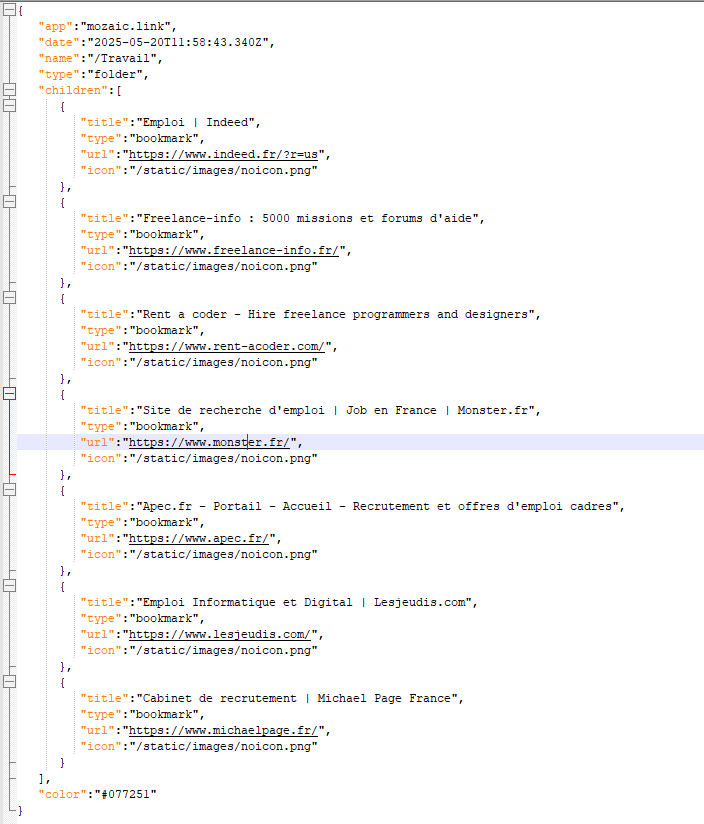
Task: Click "bookmark" type value in Indeed block
Action: (164, 139)
